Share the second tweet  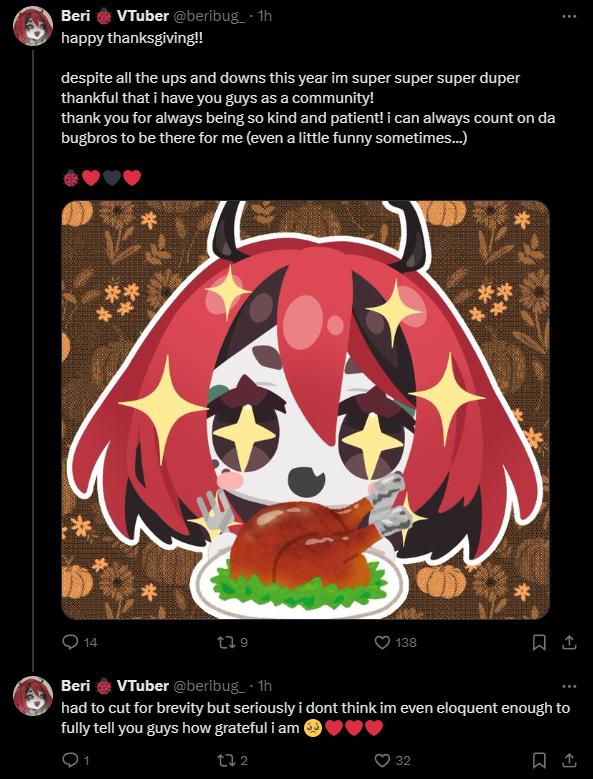[x=569, y=760]
